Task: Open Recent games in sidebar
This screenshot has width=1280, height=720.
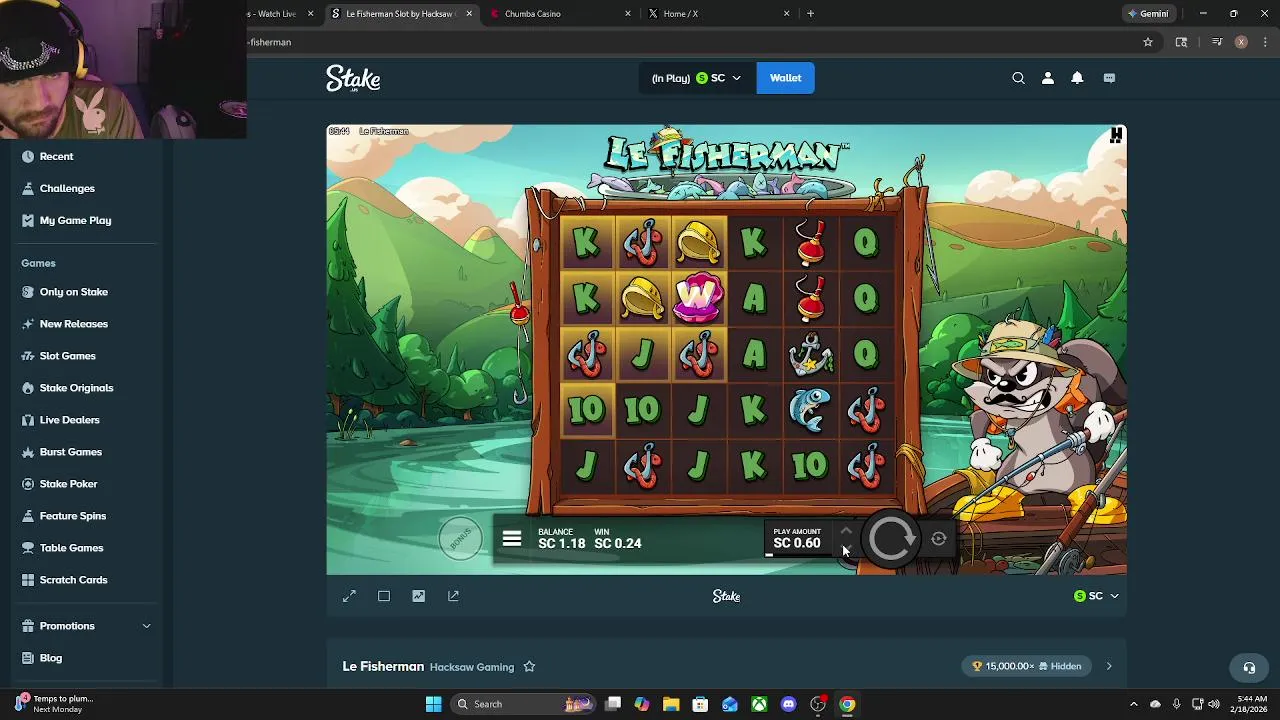Action: [57, 156]
